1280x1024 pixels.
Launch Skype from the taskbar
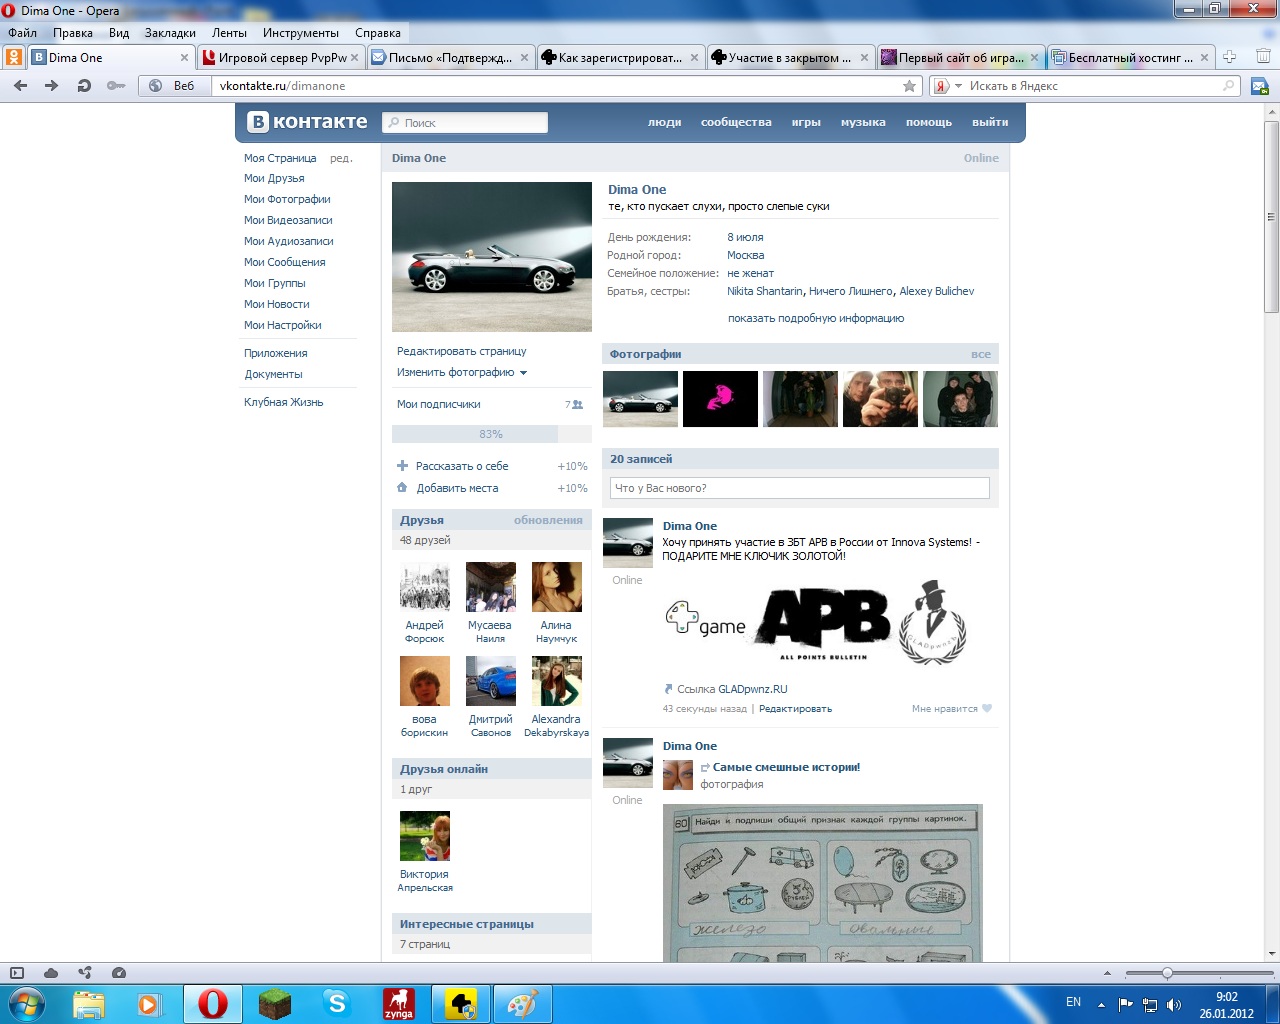click(x=337, y=1002)
